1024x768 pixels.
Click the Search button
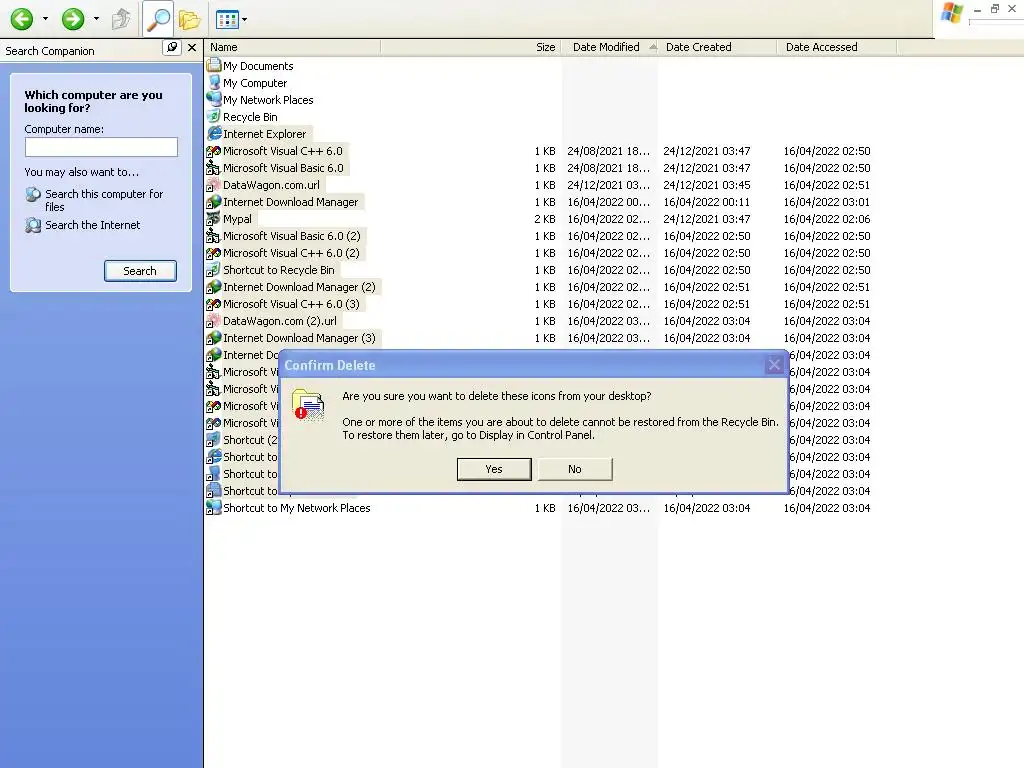(x=140, y=271)
